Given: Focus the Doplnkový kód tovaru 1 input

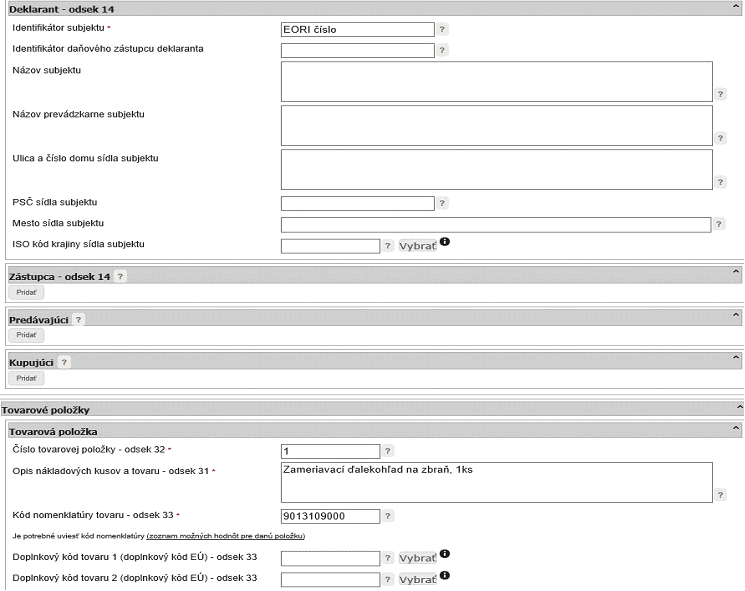Looking at the screenshot, I should [x=331, y=558].
